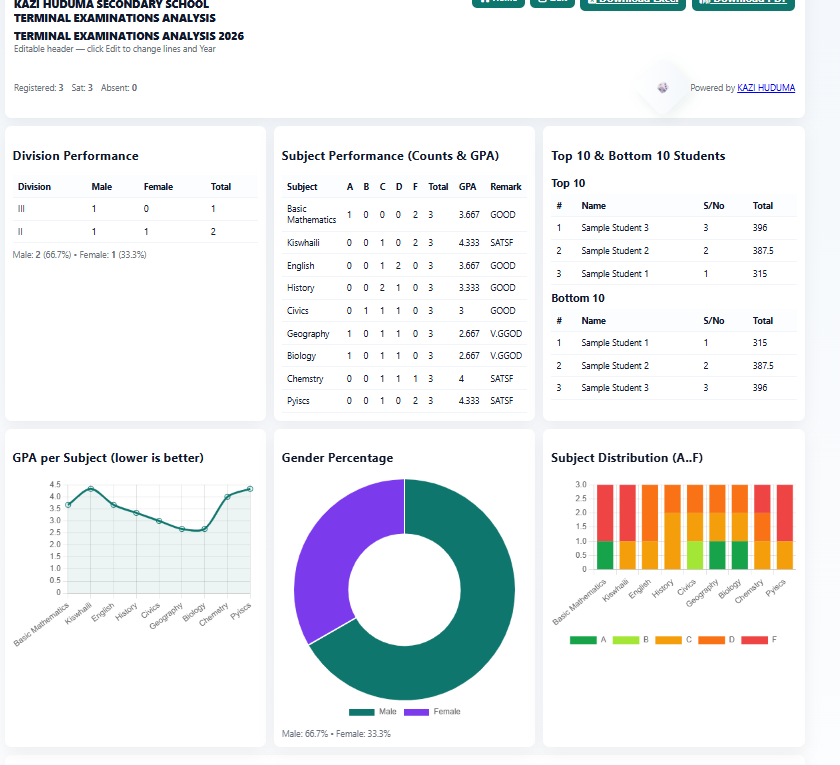This screenshot has width=840, height=765.
Task: Toggle grade A legend in Subject Distribution
Action: (x=588, y=640)
